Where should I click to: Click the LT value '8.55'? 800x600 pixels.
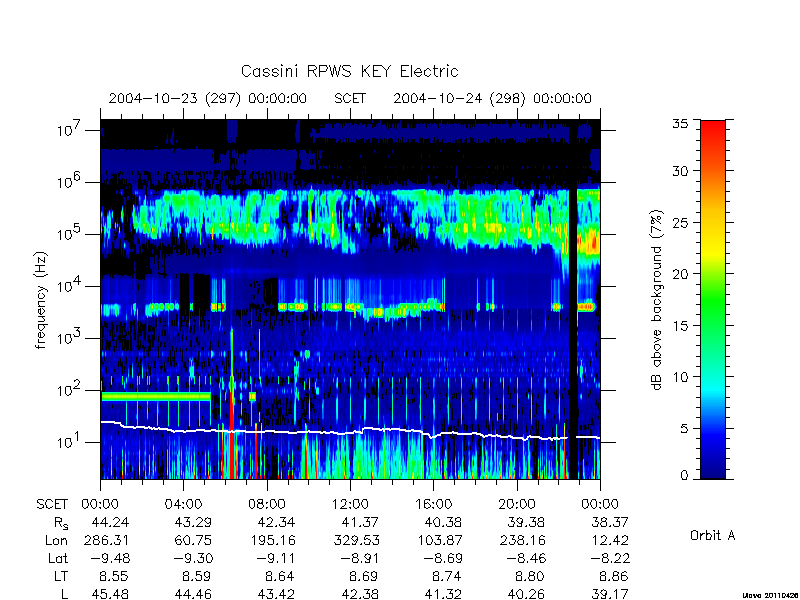(x=114, y=576)
